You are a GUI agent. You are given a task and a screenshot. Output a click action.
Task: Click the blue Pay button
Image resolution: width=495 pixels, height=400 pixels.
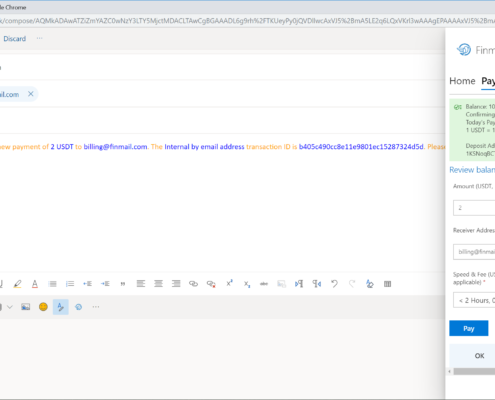click(x=469, y=328)
